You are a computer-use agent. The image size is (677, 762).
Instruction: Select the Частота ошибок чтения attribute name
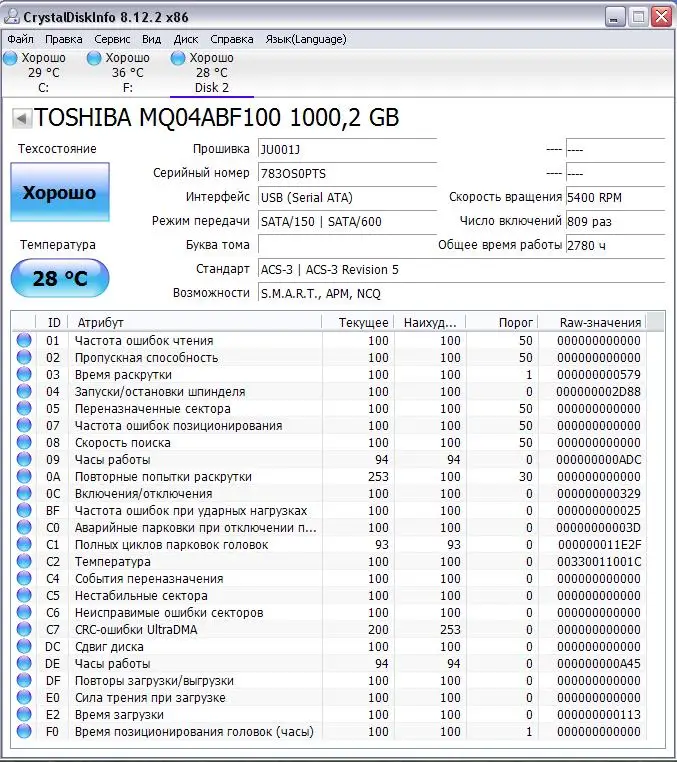(144, 341)
